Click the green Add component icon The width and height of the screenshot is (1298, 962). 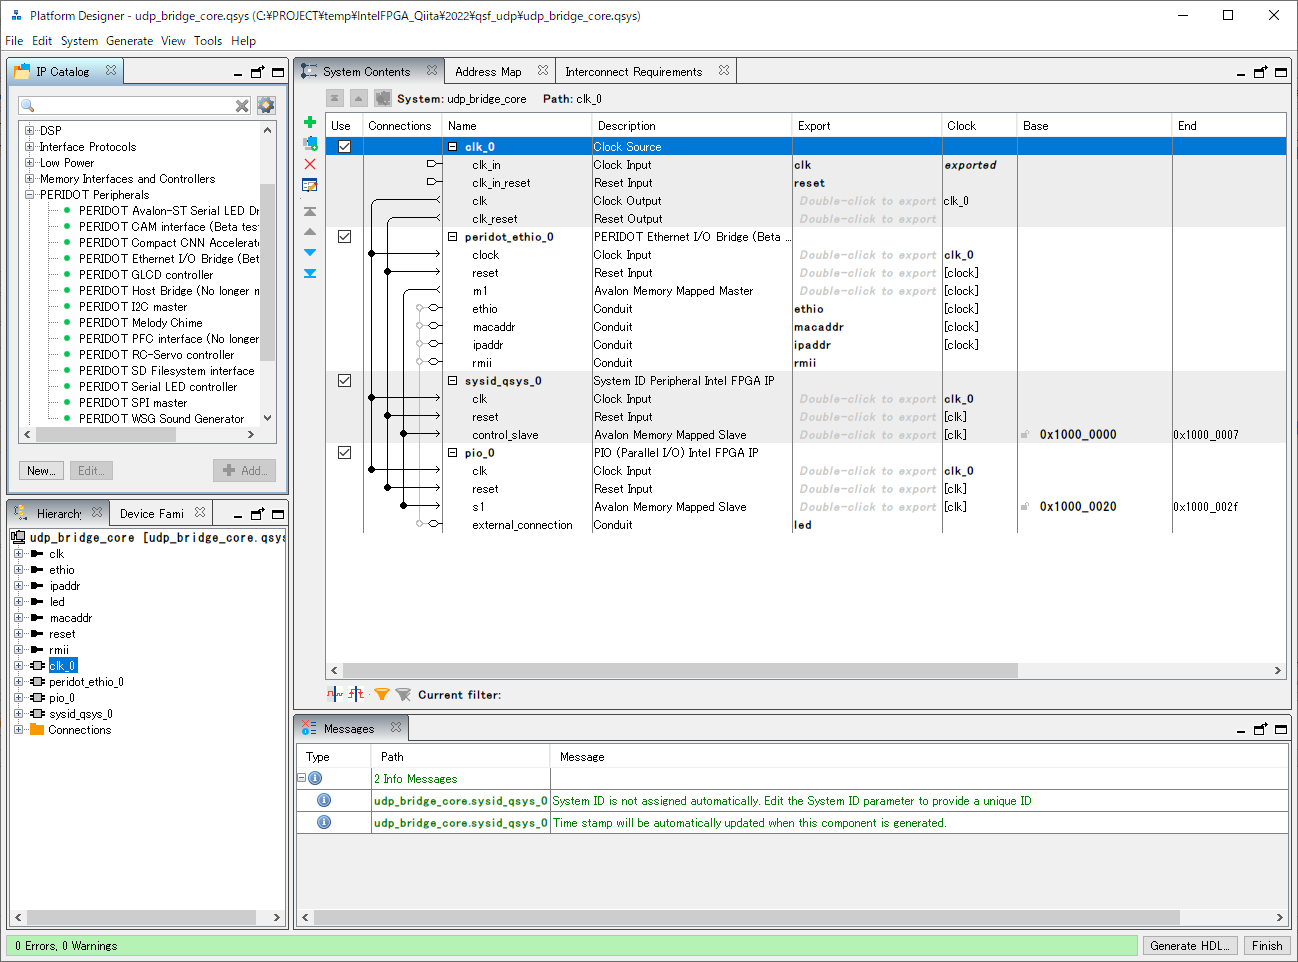pos(309,121)
